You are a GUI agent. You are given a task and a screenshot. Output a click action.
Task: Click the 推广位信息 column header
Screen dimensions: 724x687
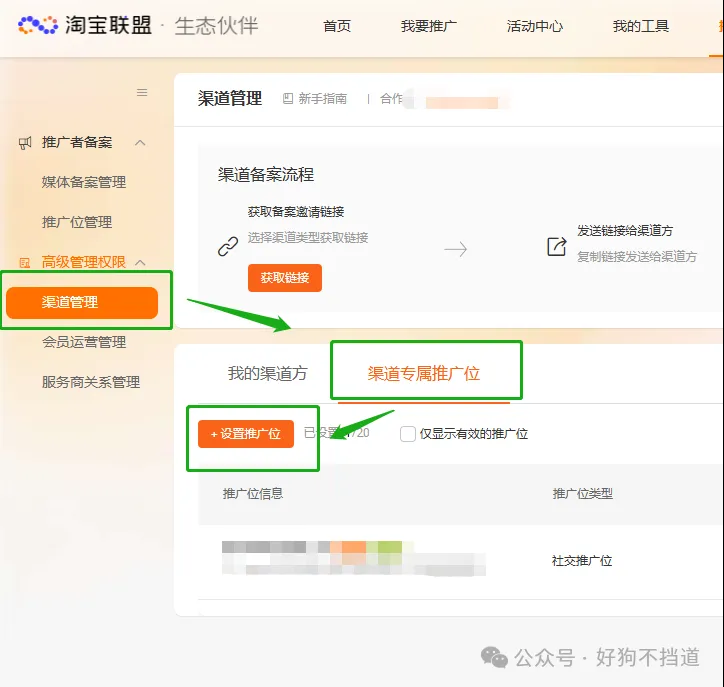253,494
